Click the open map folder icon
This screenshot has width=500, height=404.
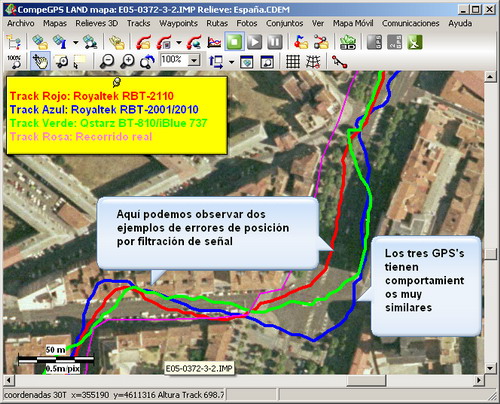(40, 42)
